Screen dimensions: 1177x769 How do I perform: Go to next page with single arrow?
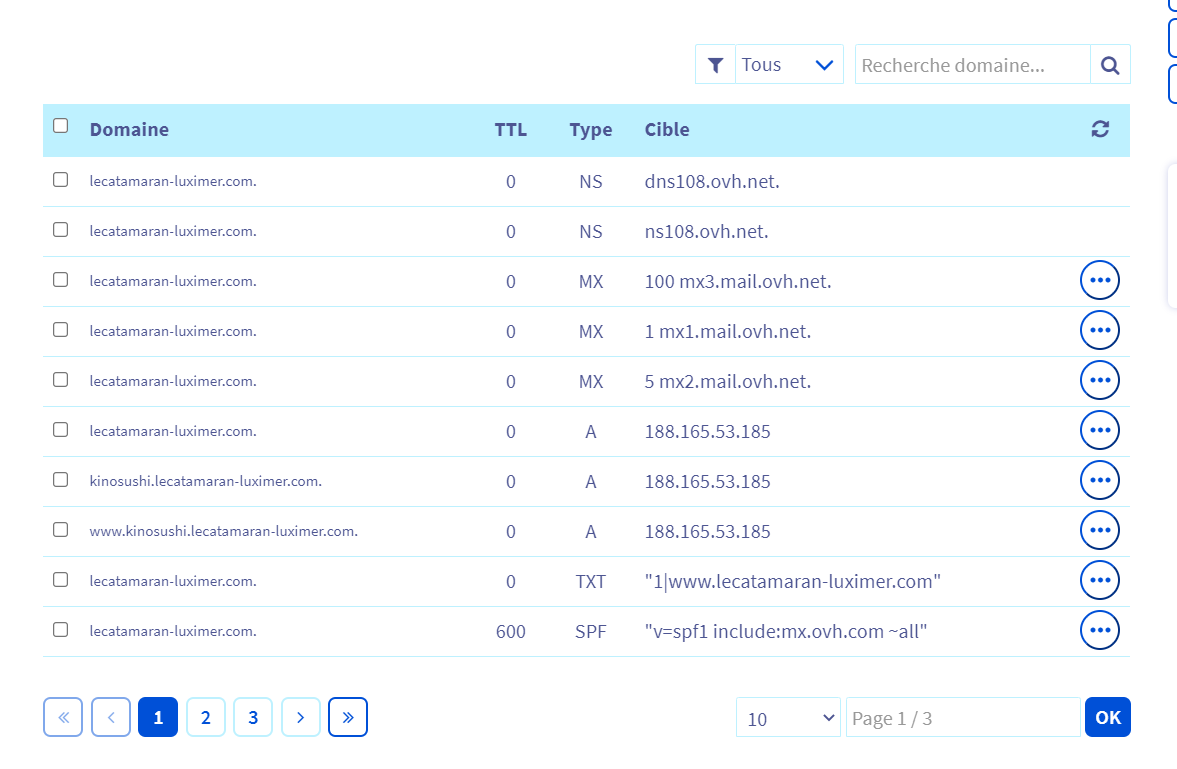pos(300,717)
